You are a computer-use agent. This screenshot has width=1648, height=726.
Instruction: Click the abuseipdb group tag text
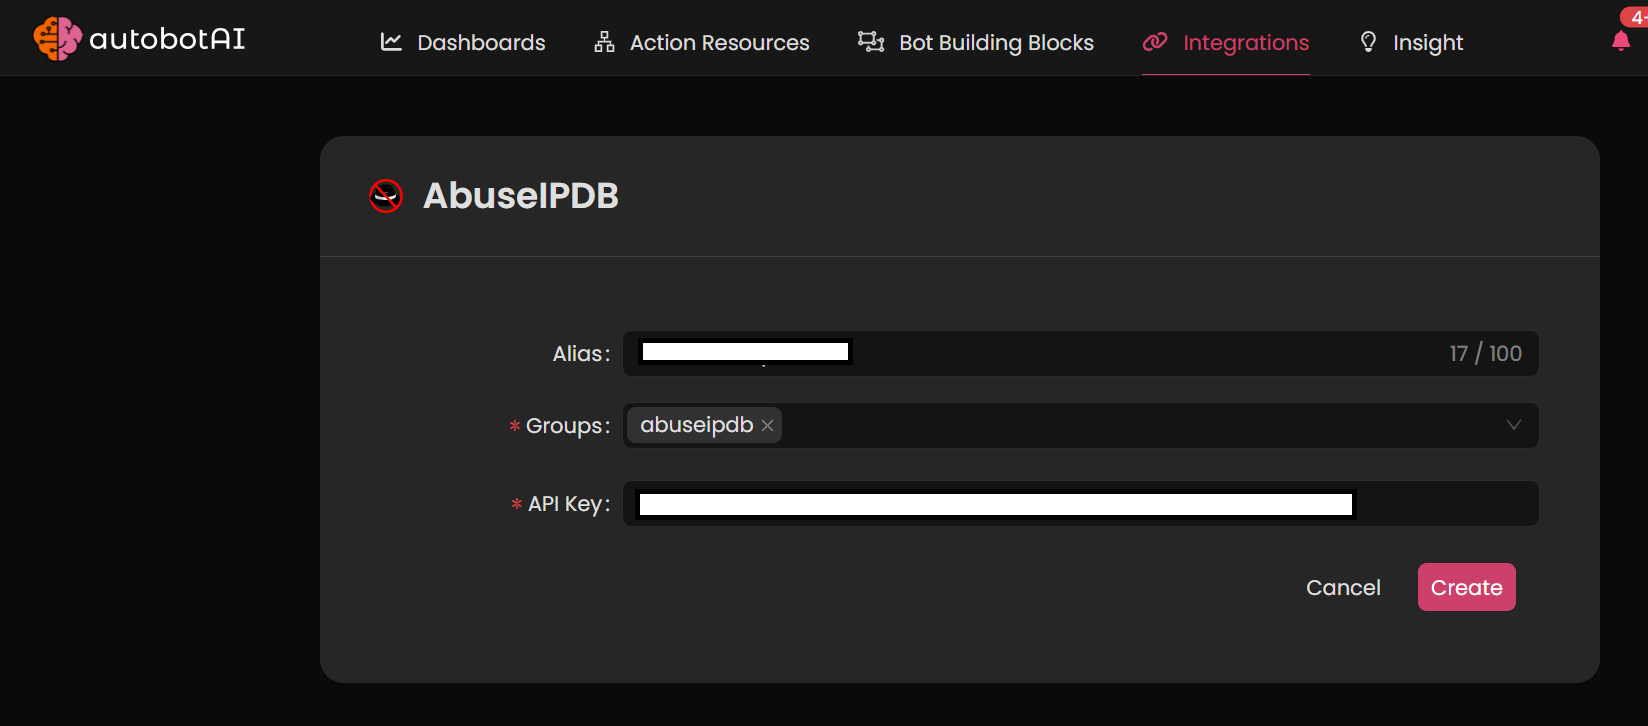tap(696, 425)
